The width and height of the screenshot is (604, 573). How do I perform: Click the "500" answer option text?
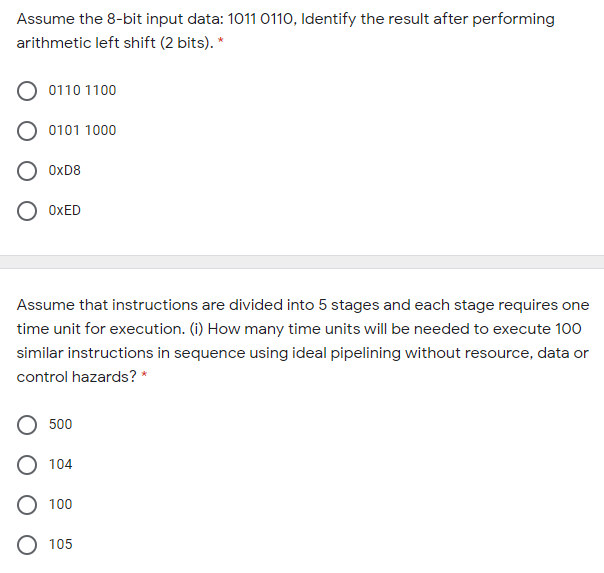[x=60, y=425]
